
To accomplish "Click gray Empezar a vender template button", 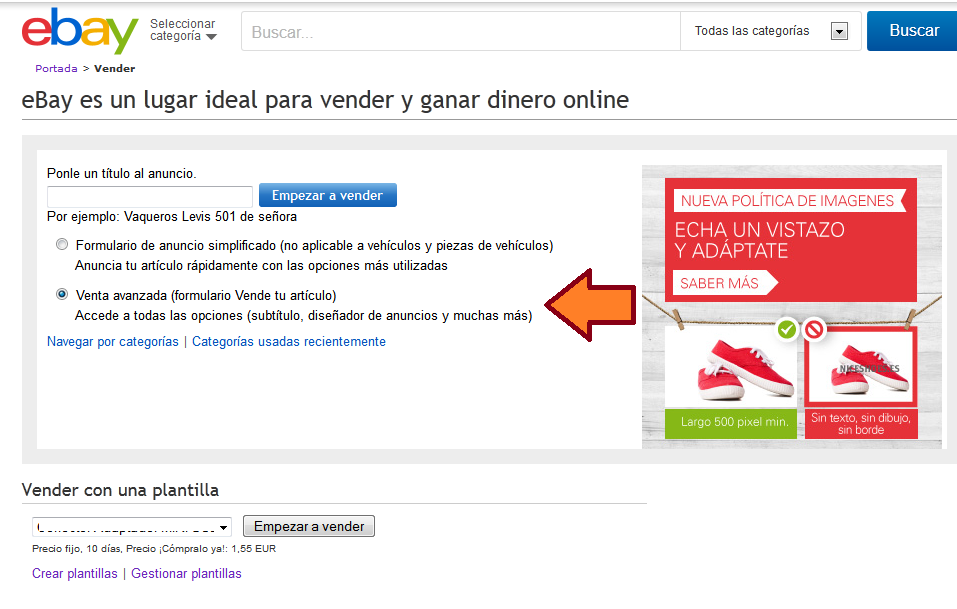I will coord(309,527).
